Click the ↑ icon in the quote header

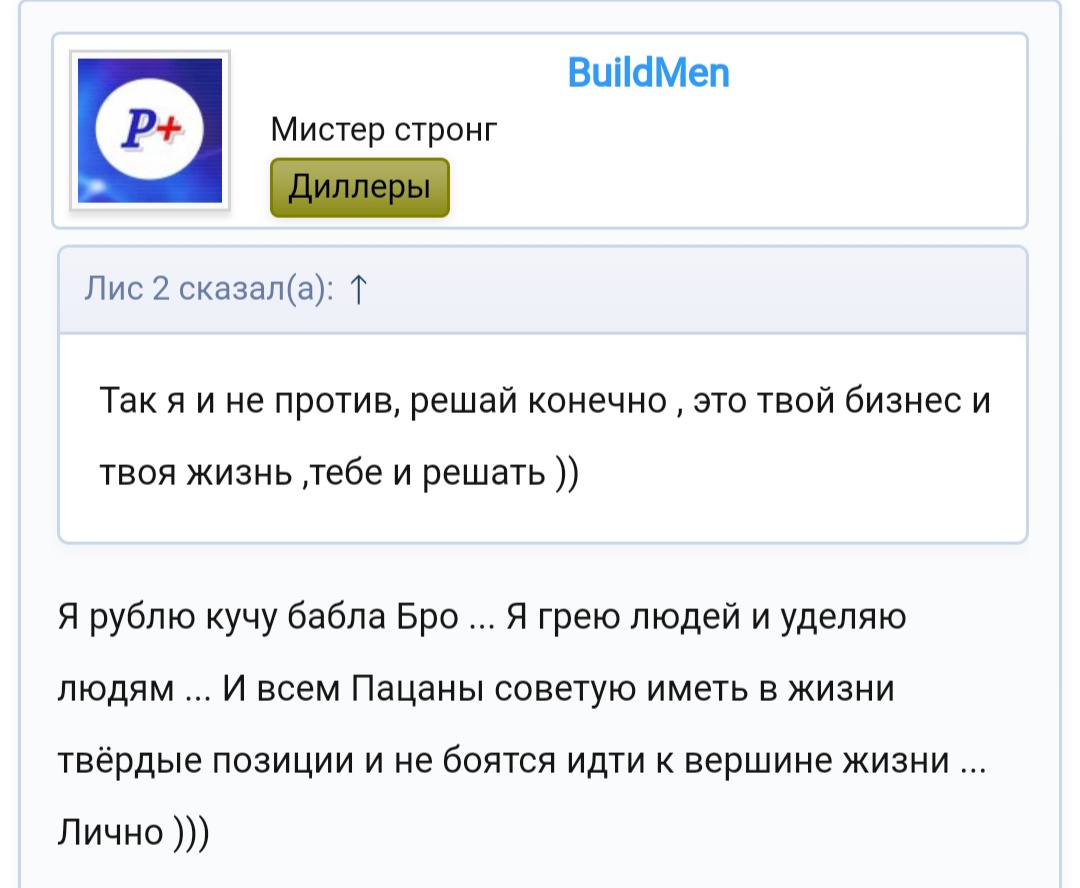coord(358,291)
